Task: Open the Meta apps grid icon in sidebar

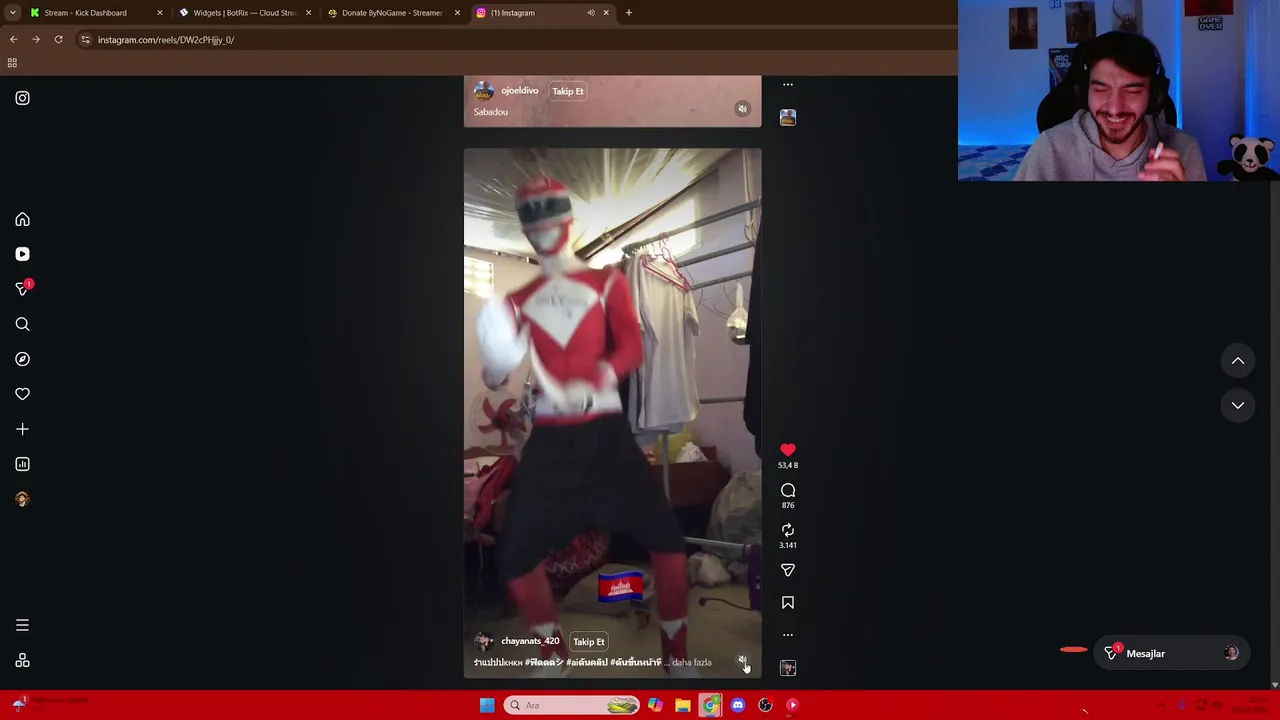Action: point(22,661)
